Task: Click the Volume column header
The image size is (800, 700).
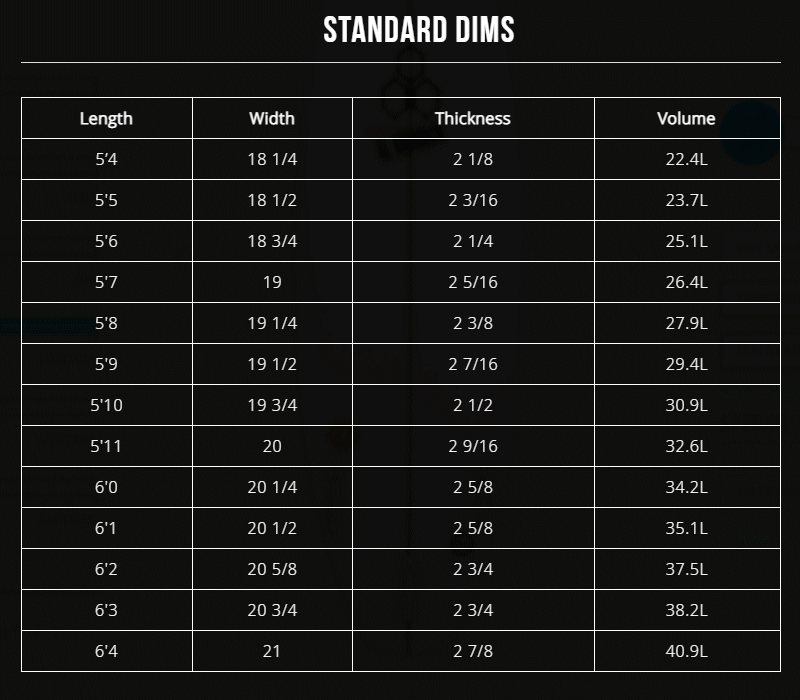Action: tap(686, 118)
